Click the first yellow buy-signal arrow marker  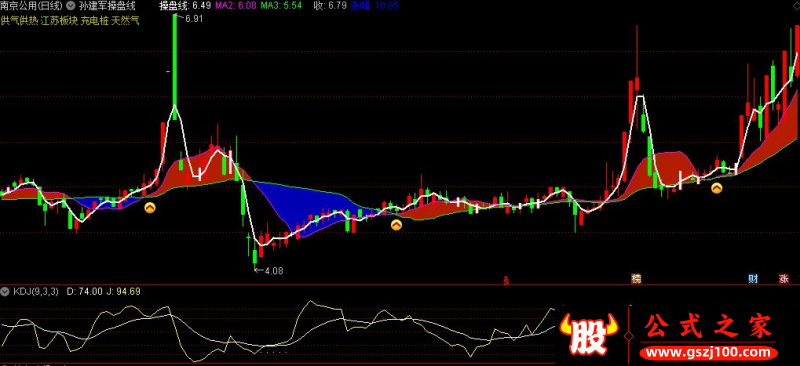click(150, 208)
